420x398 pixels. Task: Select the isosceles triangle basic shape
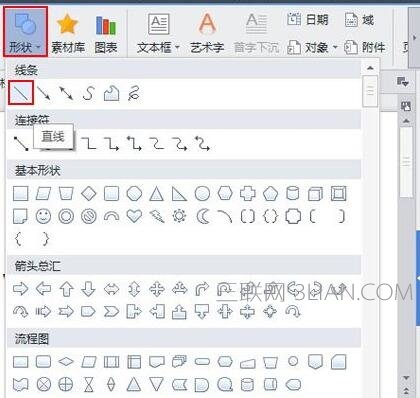156,194
